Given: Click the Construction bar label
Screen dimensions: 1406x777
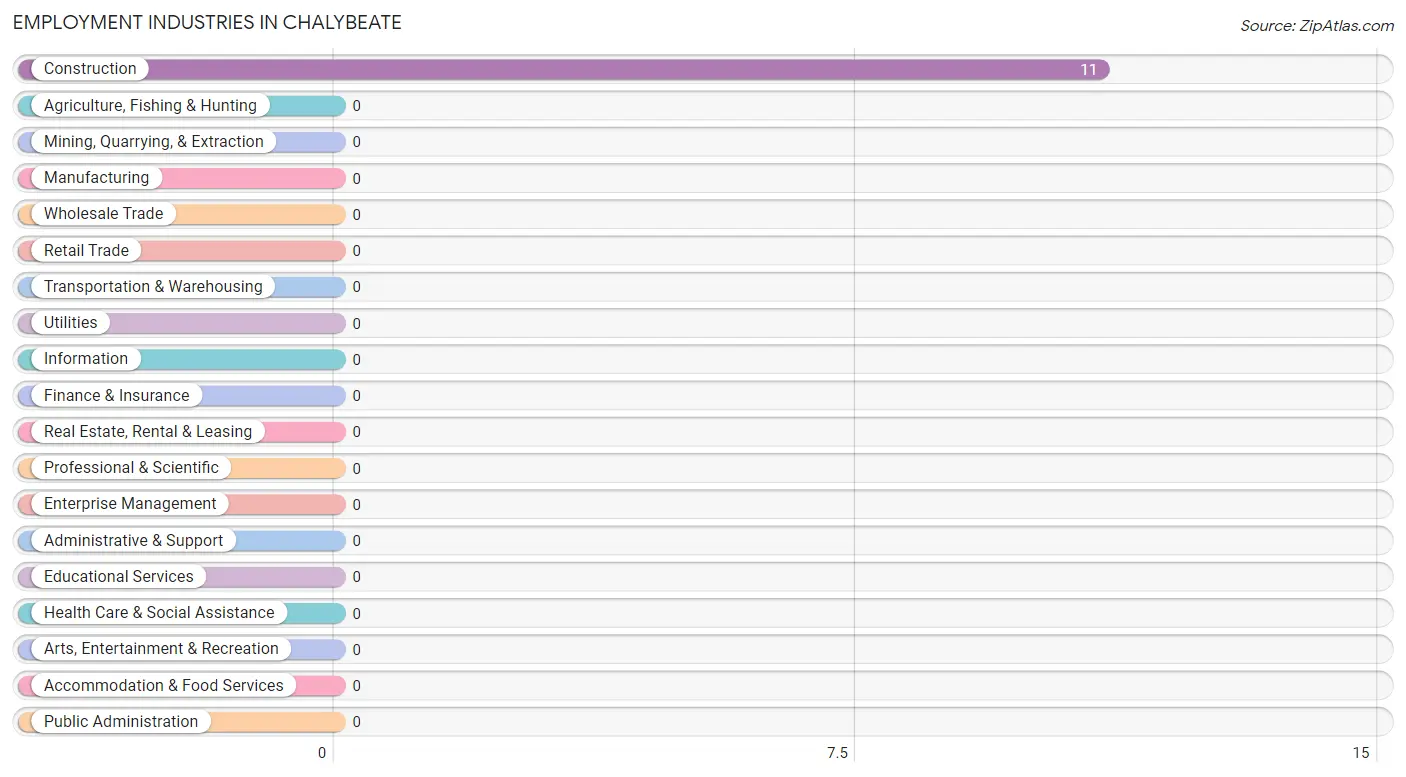Looking at the screenshot, I should [90, 69].
